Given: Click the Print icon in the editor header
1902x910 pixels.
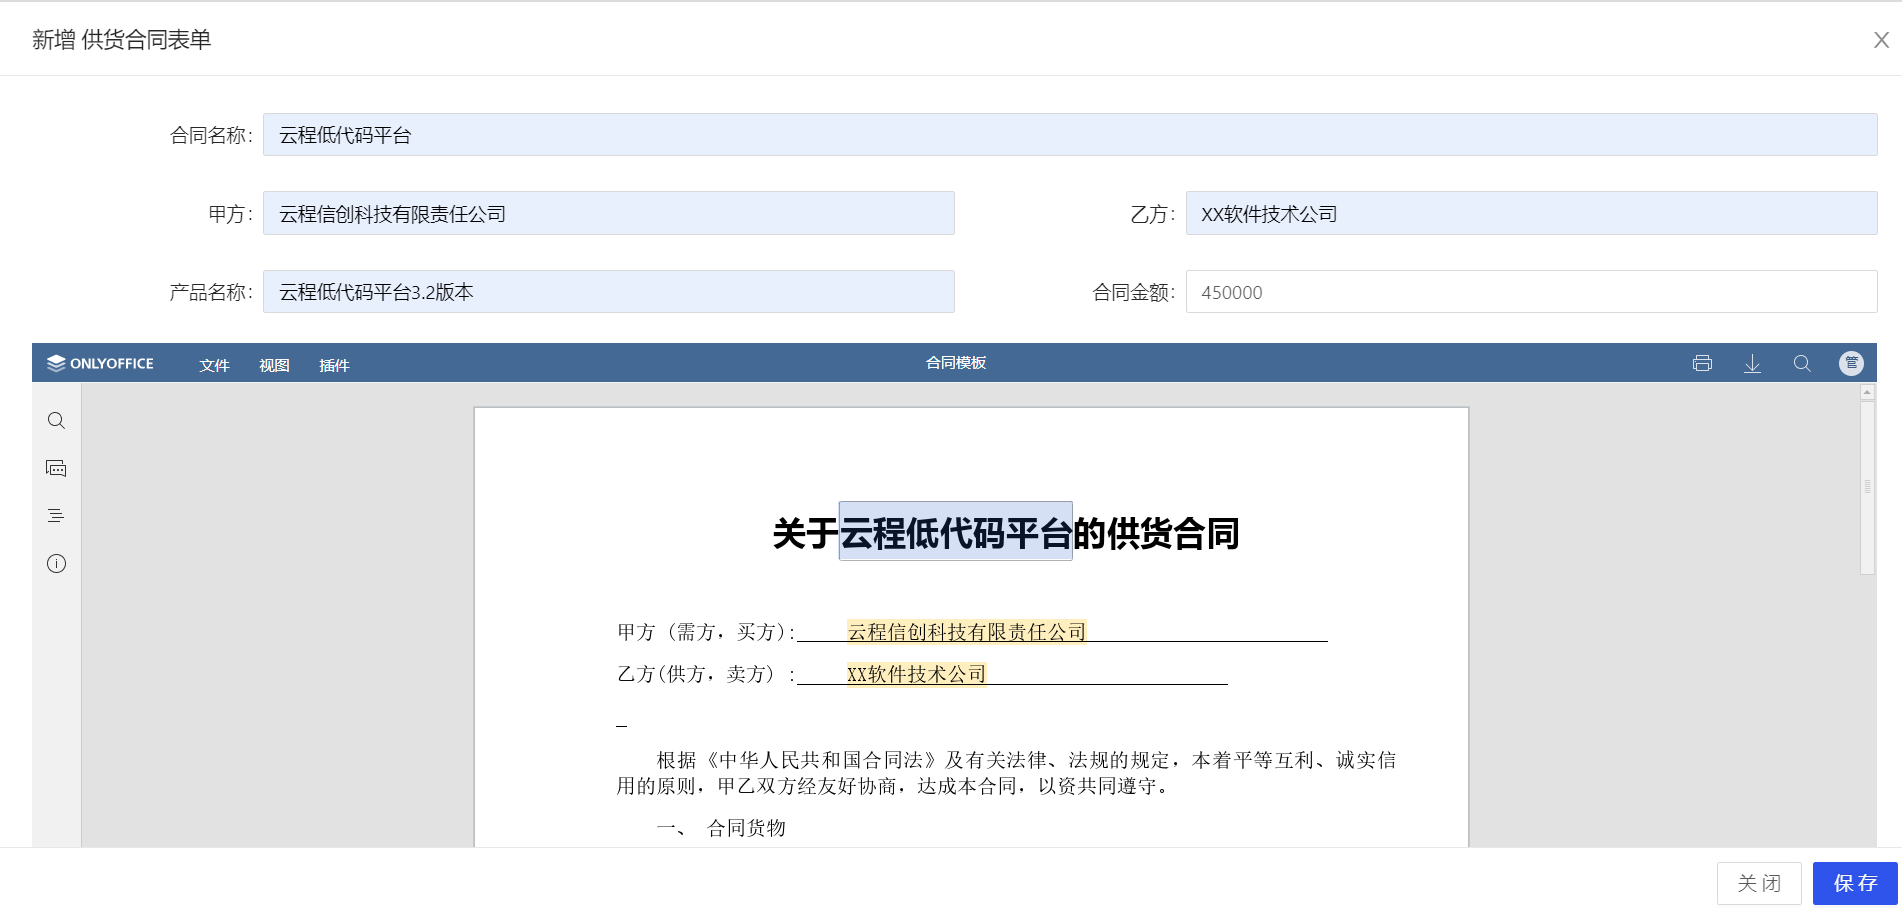Looking at the screenshot, I should 1702,363.
